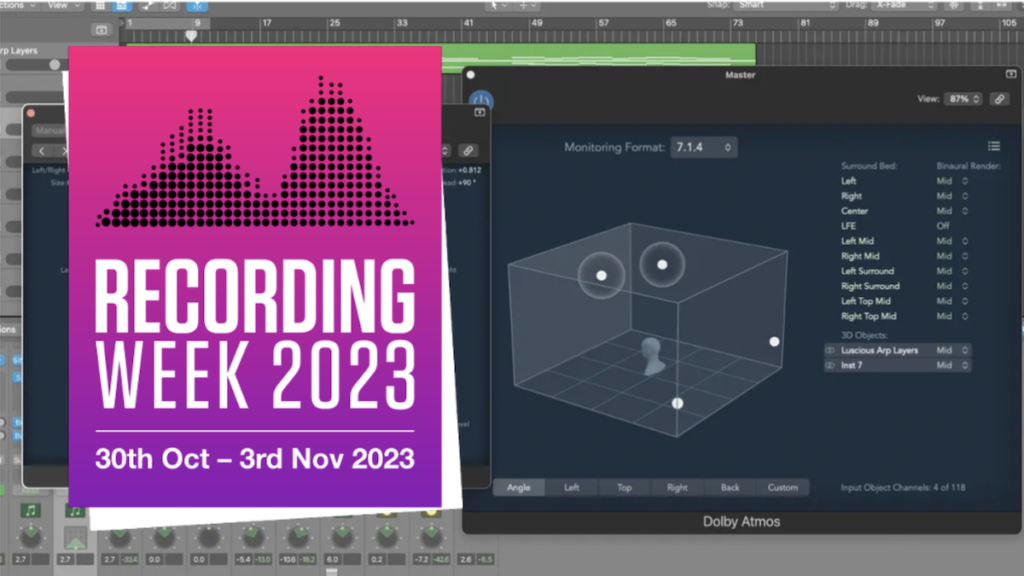Viewport: 1024px width, 576px height.
Task: Click the knob above the -7.2 value
Action: click(x=432, y=537)
